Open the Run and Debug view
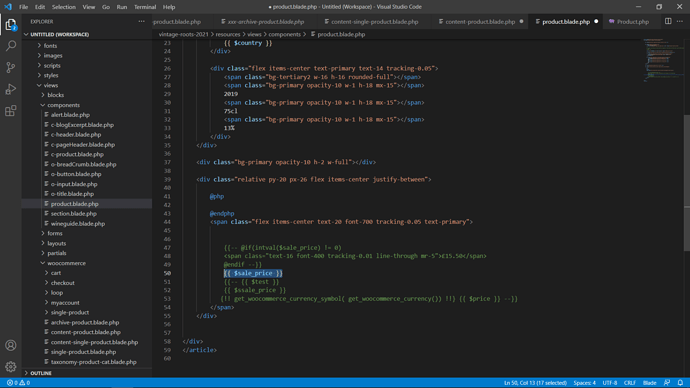690x388 pixels. click(11, 89)
